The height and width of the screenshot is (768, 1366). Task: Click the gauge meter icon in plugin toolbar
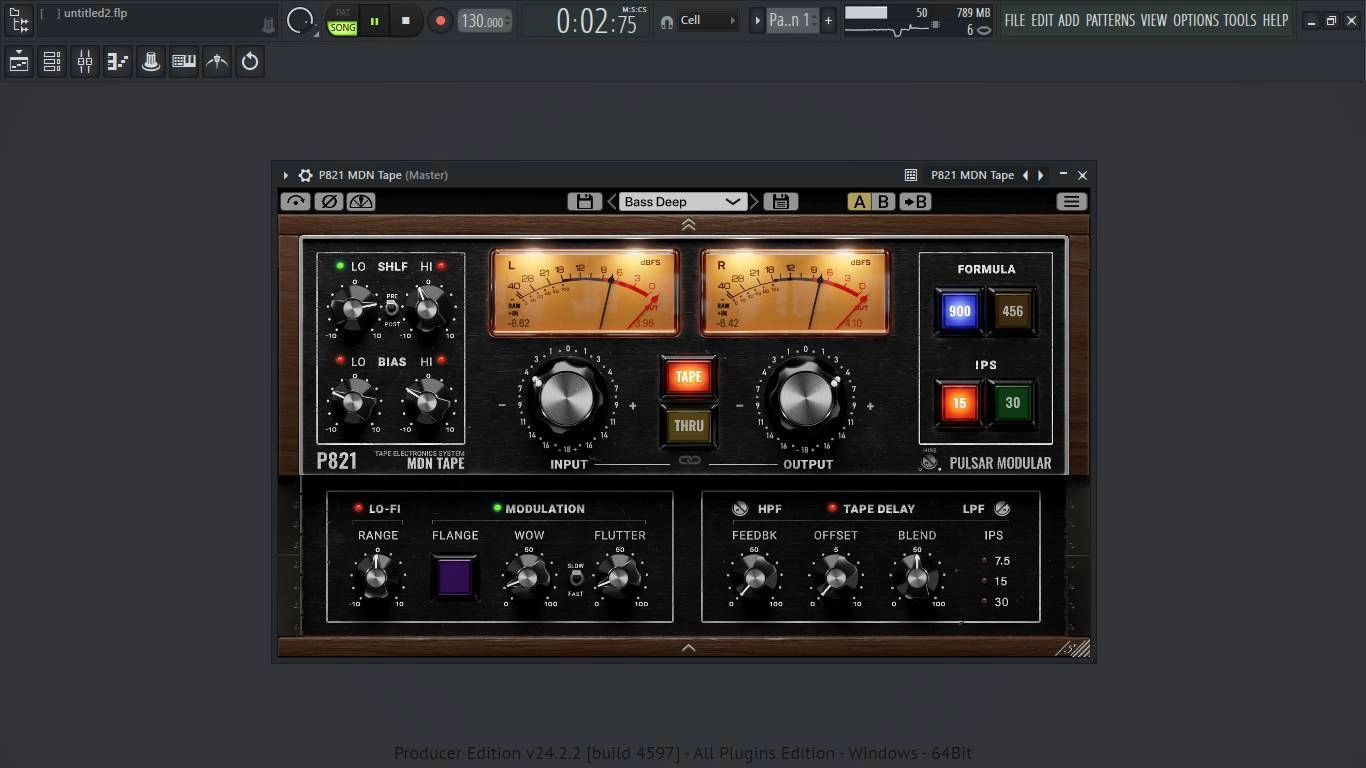pyautogui.click(x=361, y=201)
